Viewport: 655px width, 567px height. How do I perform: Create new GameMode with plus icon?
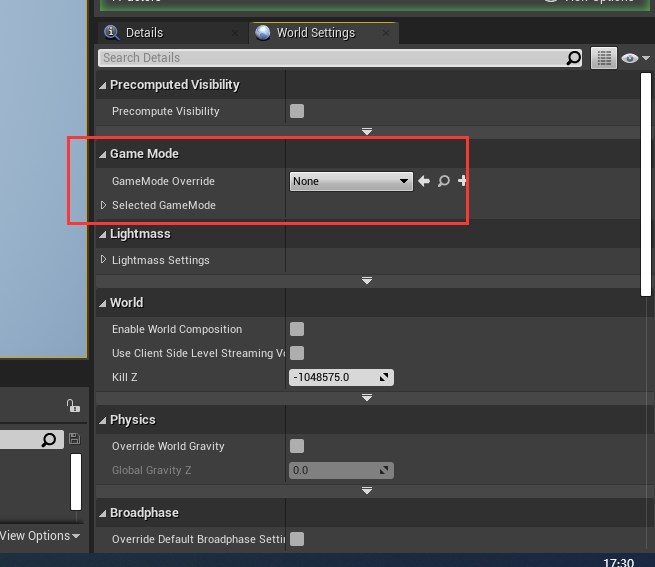click(x=462, y=181)
